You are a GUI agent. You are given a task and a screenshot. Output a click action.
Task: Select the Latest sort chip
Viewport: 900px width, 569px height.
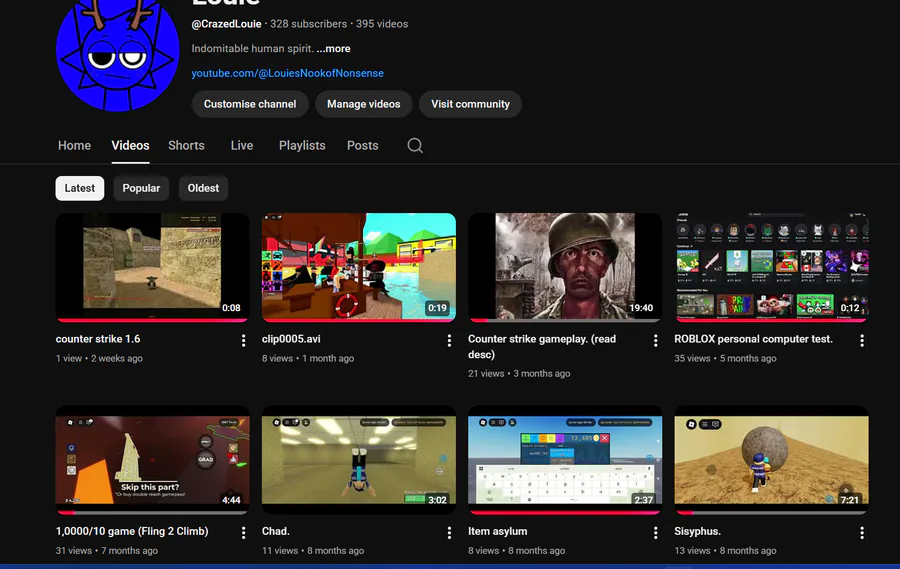point(80,188)
